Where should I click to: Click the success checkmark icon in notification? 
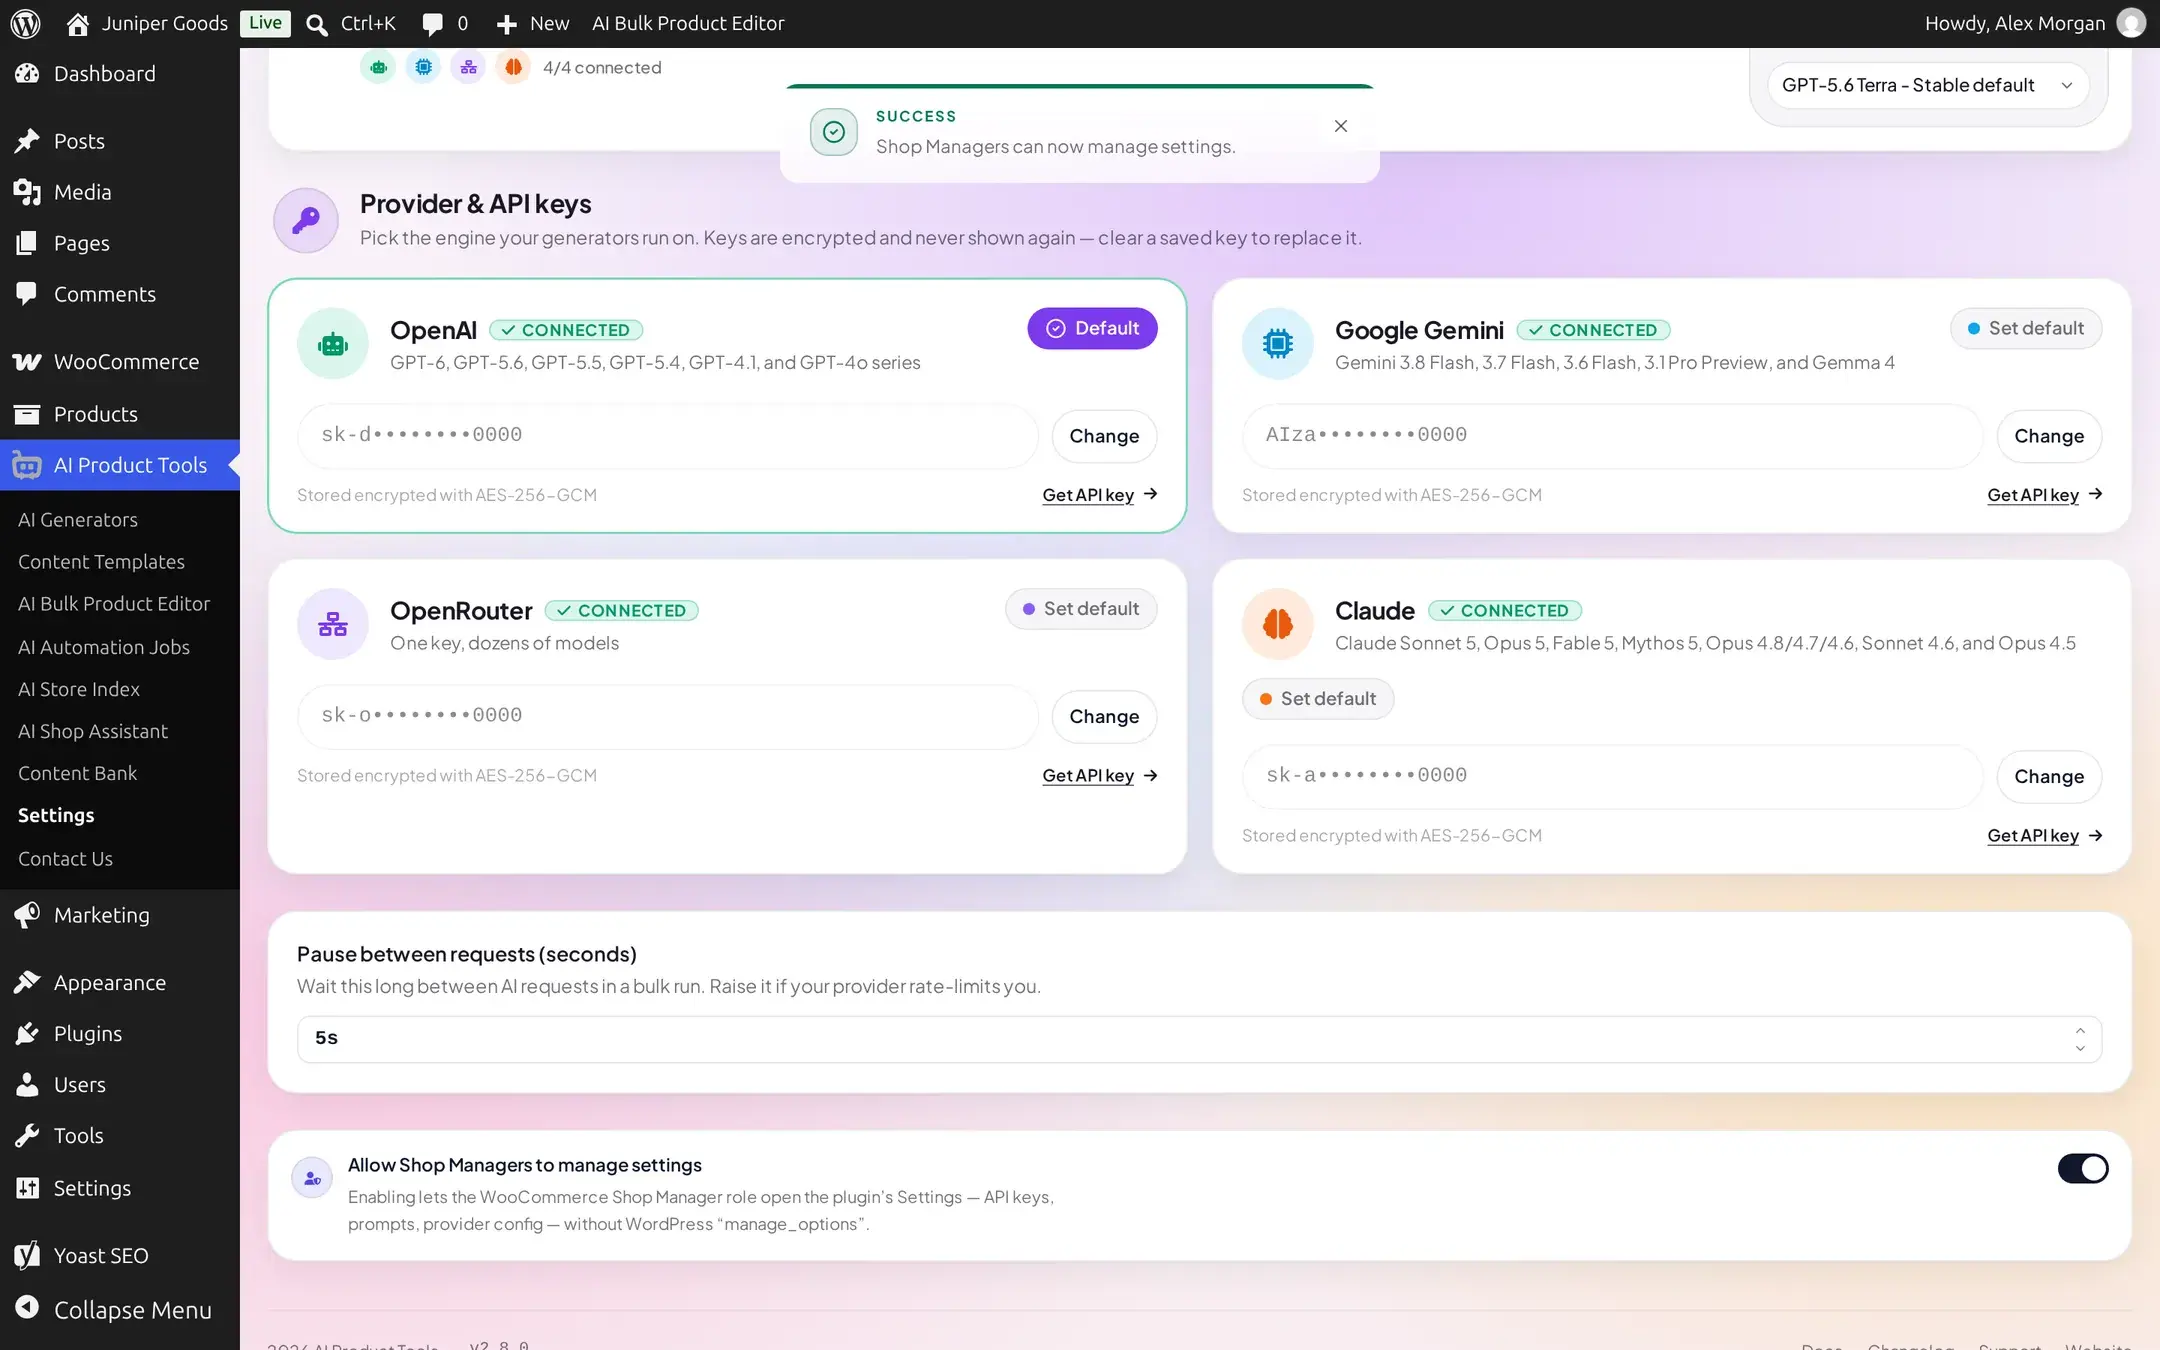[834, 132]
